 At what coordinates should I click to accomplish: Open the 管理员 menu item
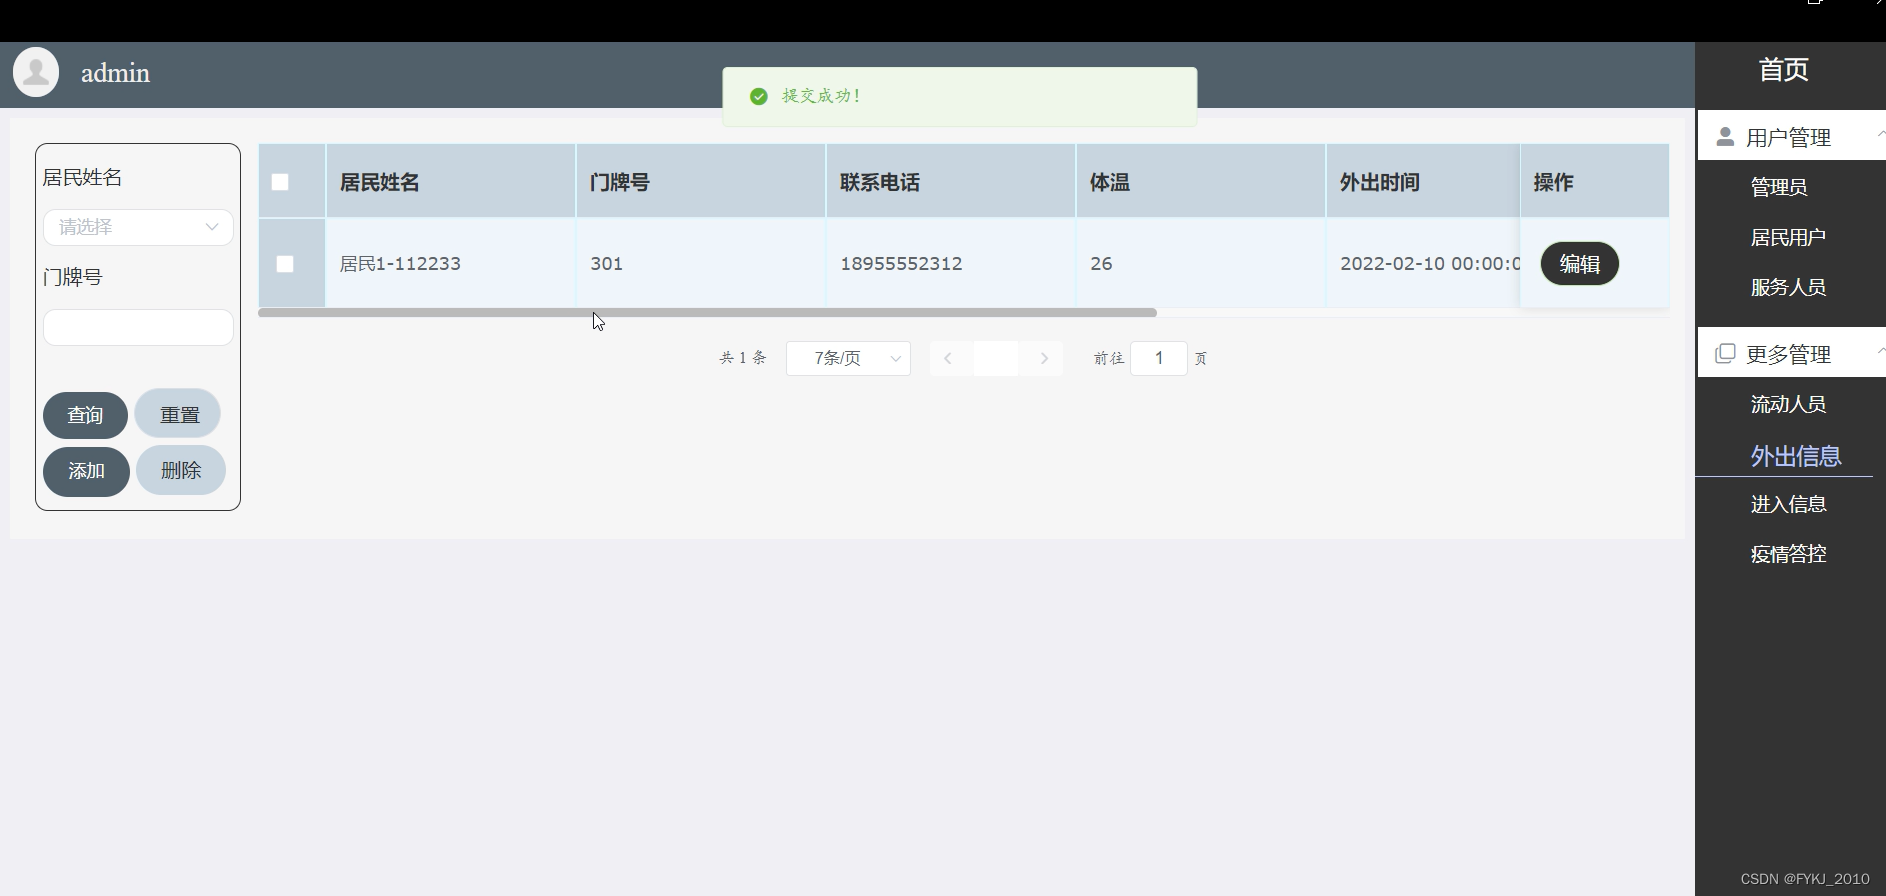[x=1778, y=187]
